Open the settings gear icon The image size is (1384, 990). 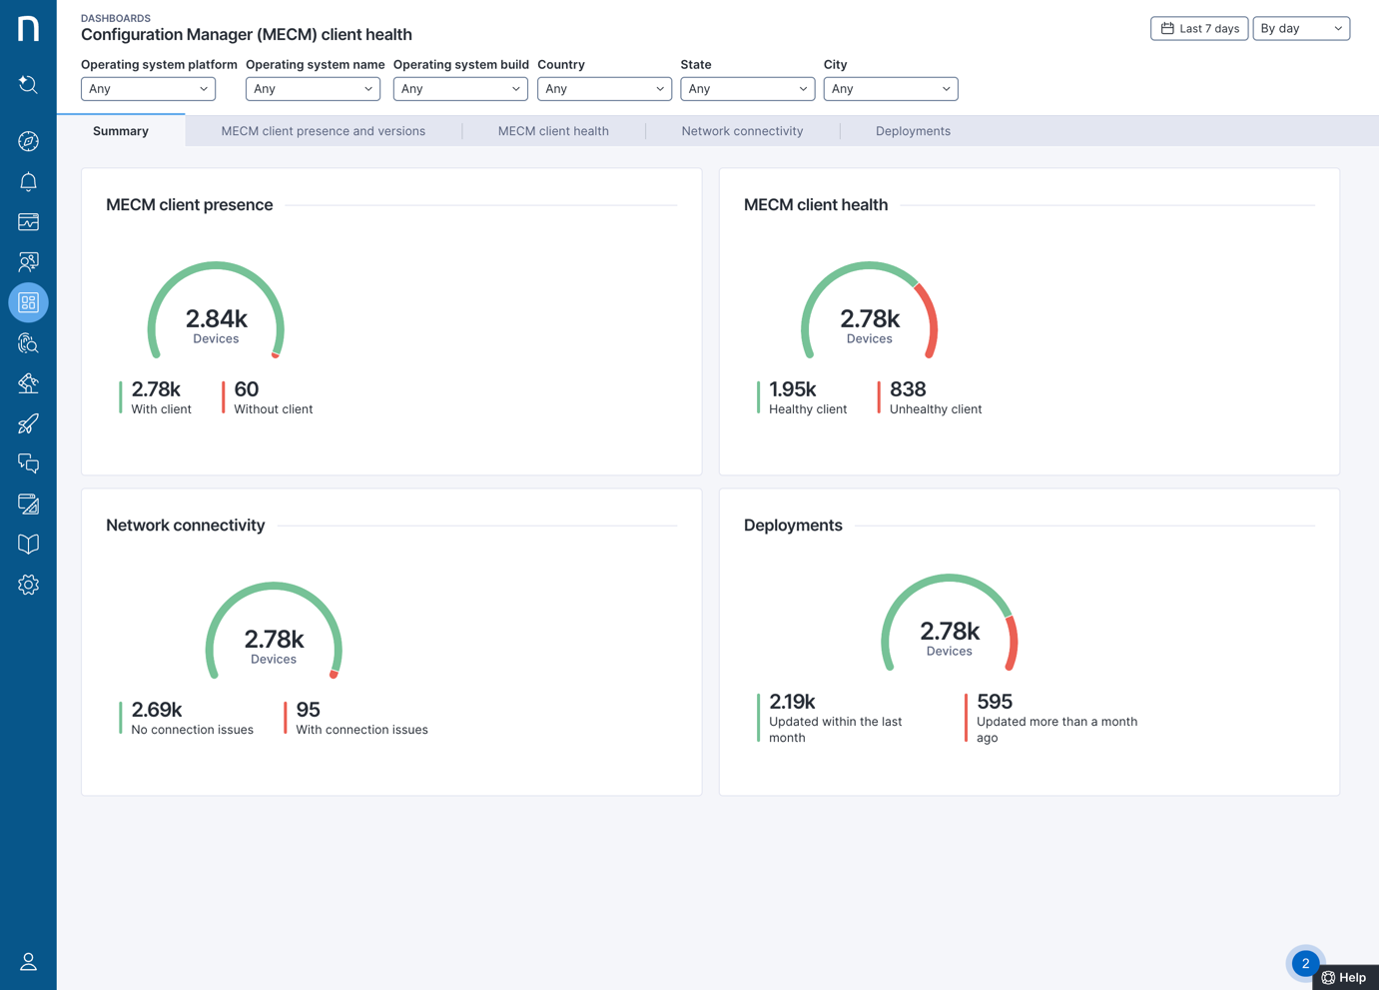pos(28,584)
